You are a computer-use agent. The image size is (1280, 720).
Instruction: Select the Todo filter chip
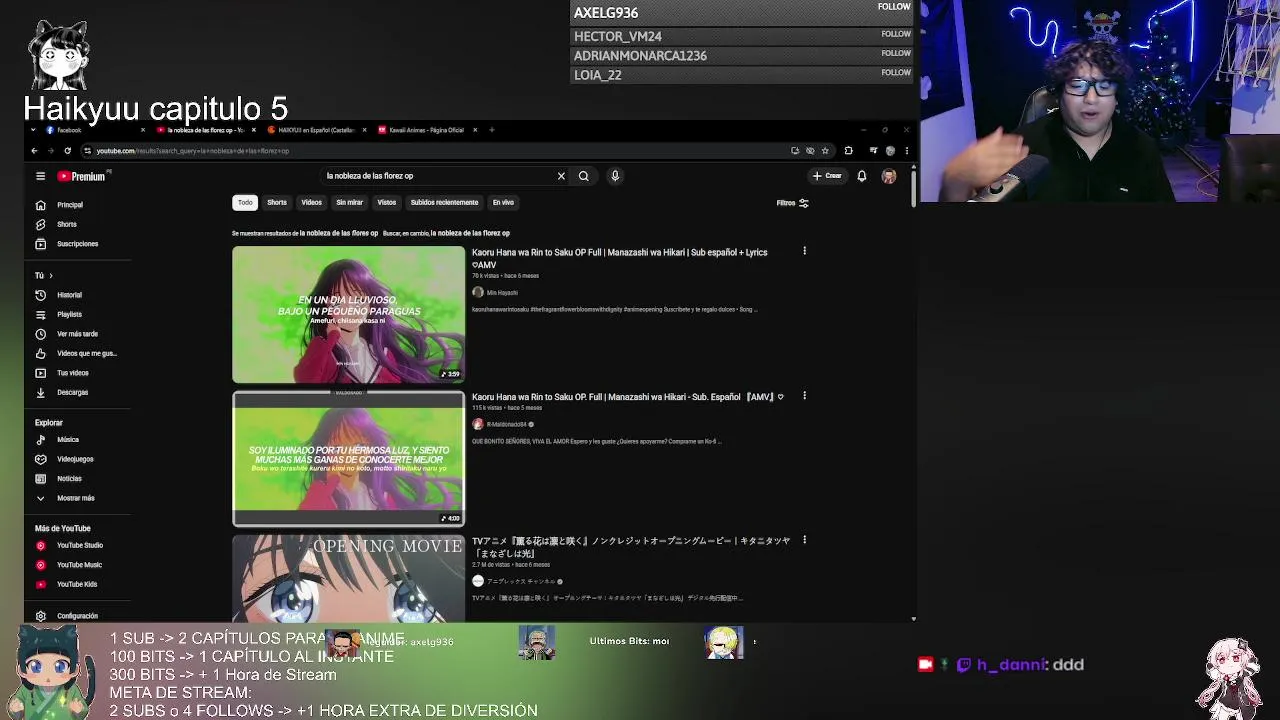[x=245, y=203]
